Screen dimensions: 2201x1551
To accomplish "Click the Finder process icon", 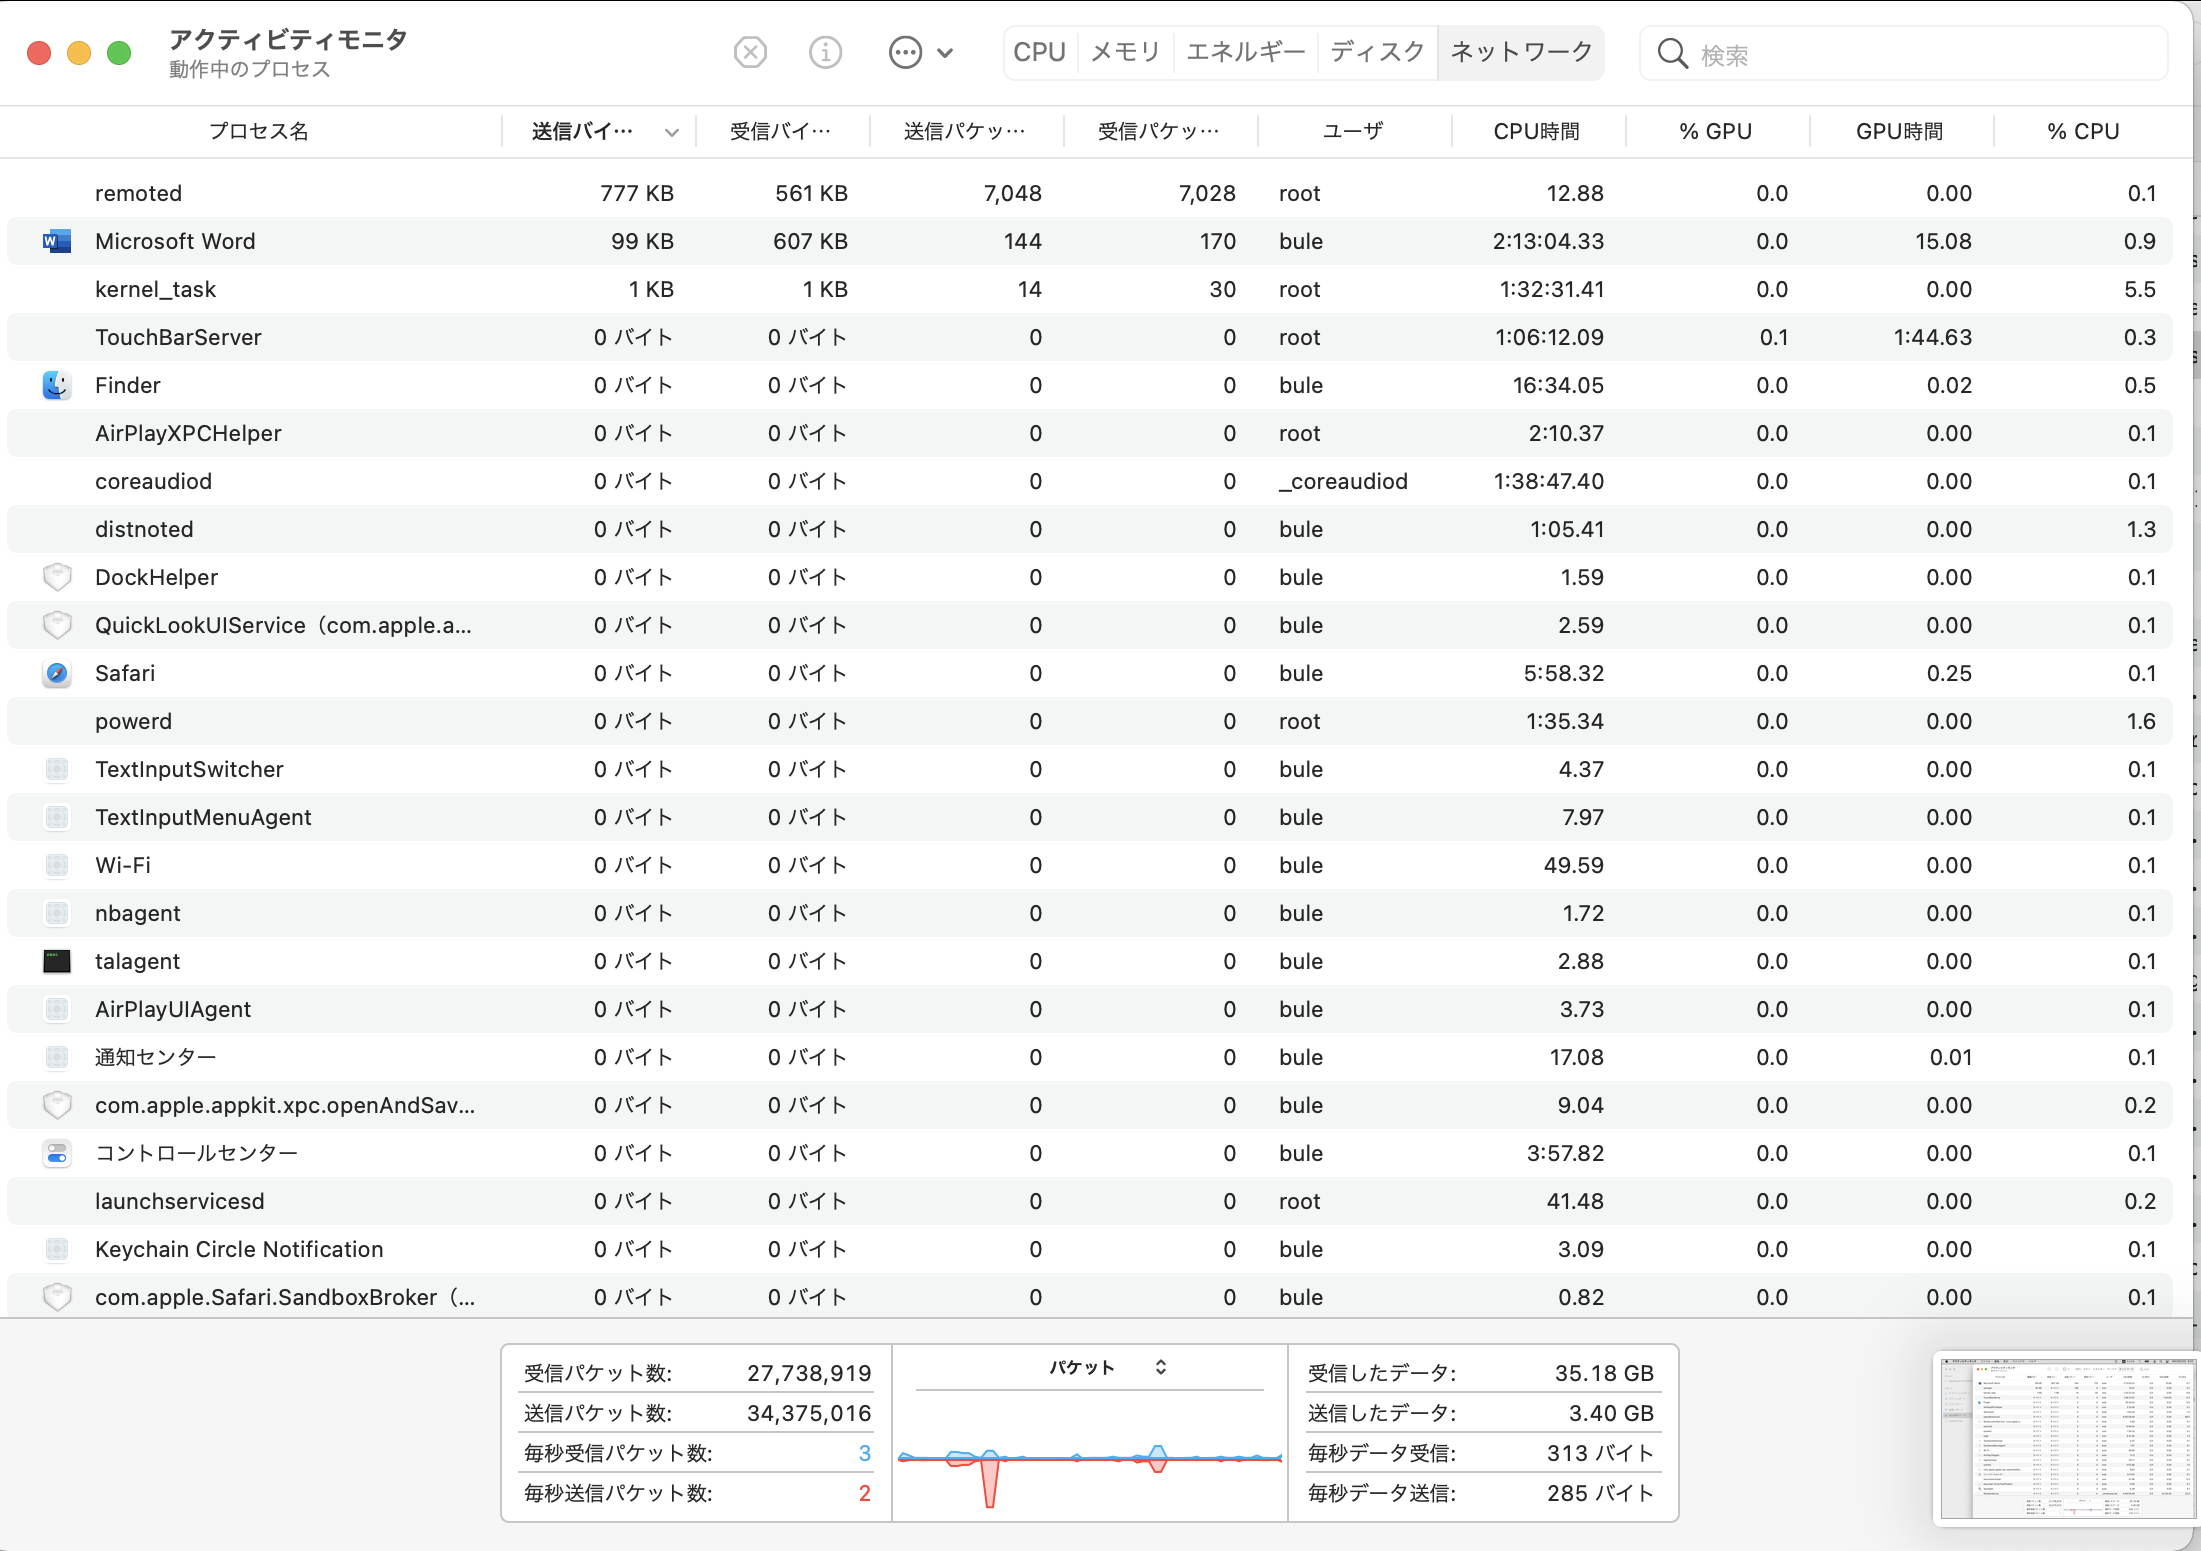I will click(57, 385).
